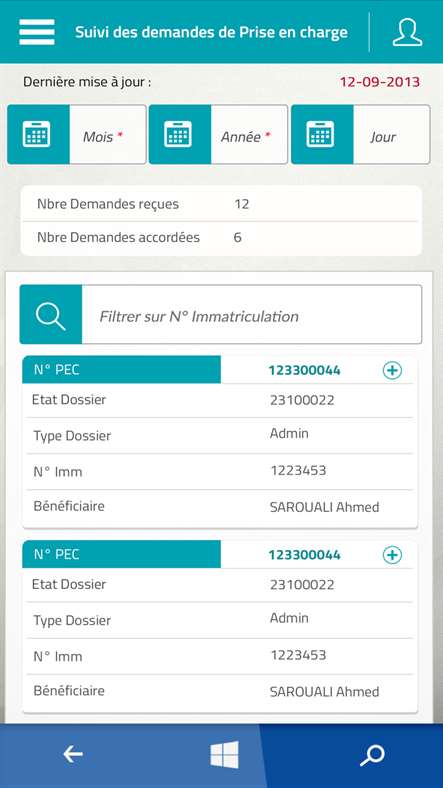Tap the phone search button
443x788 pixels.
click(x=372, y=755)
